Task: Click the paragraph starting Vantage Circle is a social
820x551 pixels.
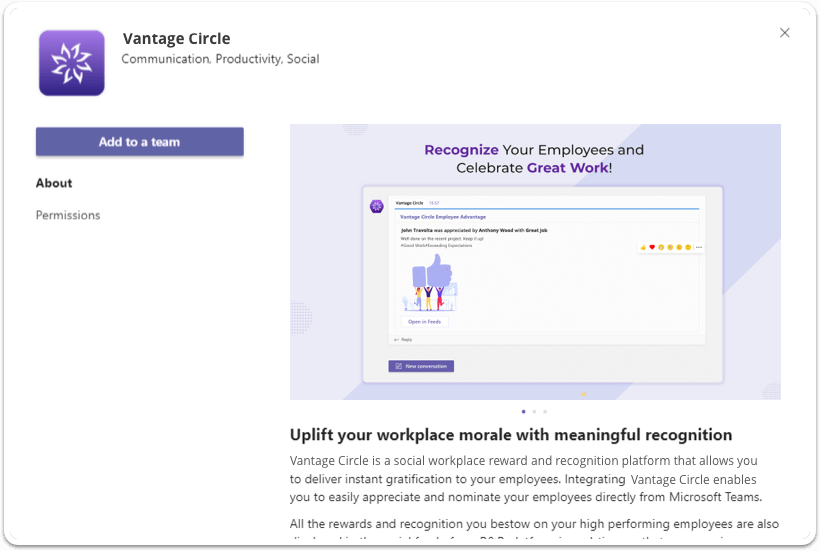Action: pos(526,479)
